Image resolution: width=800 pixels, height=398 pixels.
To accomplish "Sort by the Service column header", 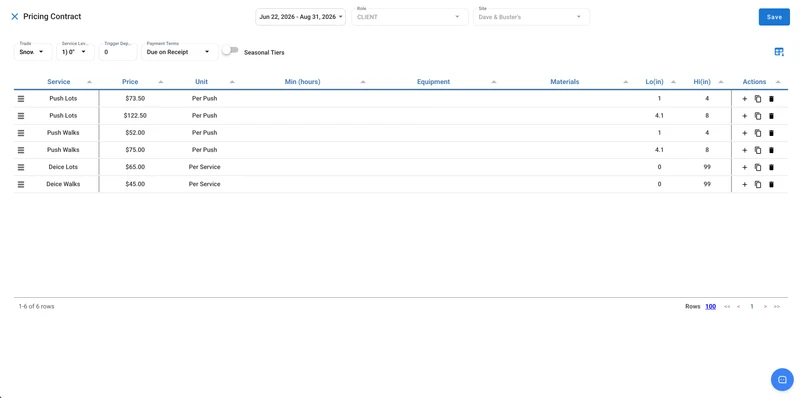I will pos(59,82).
